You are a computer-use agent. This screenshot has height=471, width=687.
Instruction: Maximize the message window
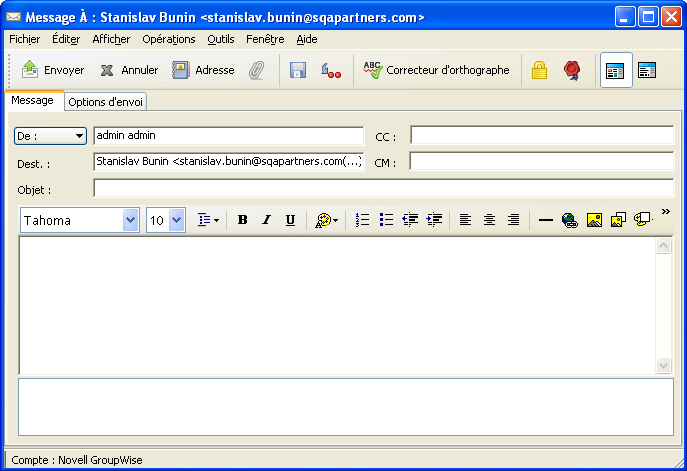(648, 17)
